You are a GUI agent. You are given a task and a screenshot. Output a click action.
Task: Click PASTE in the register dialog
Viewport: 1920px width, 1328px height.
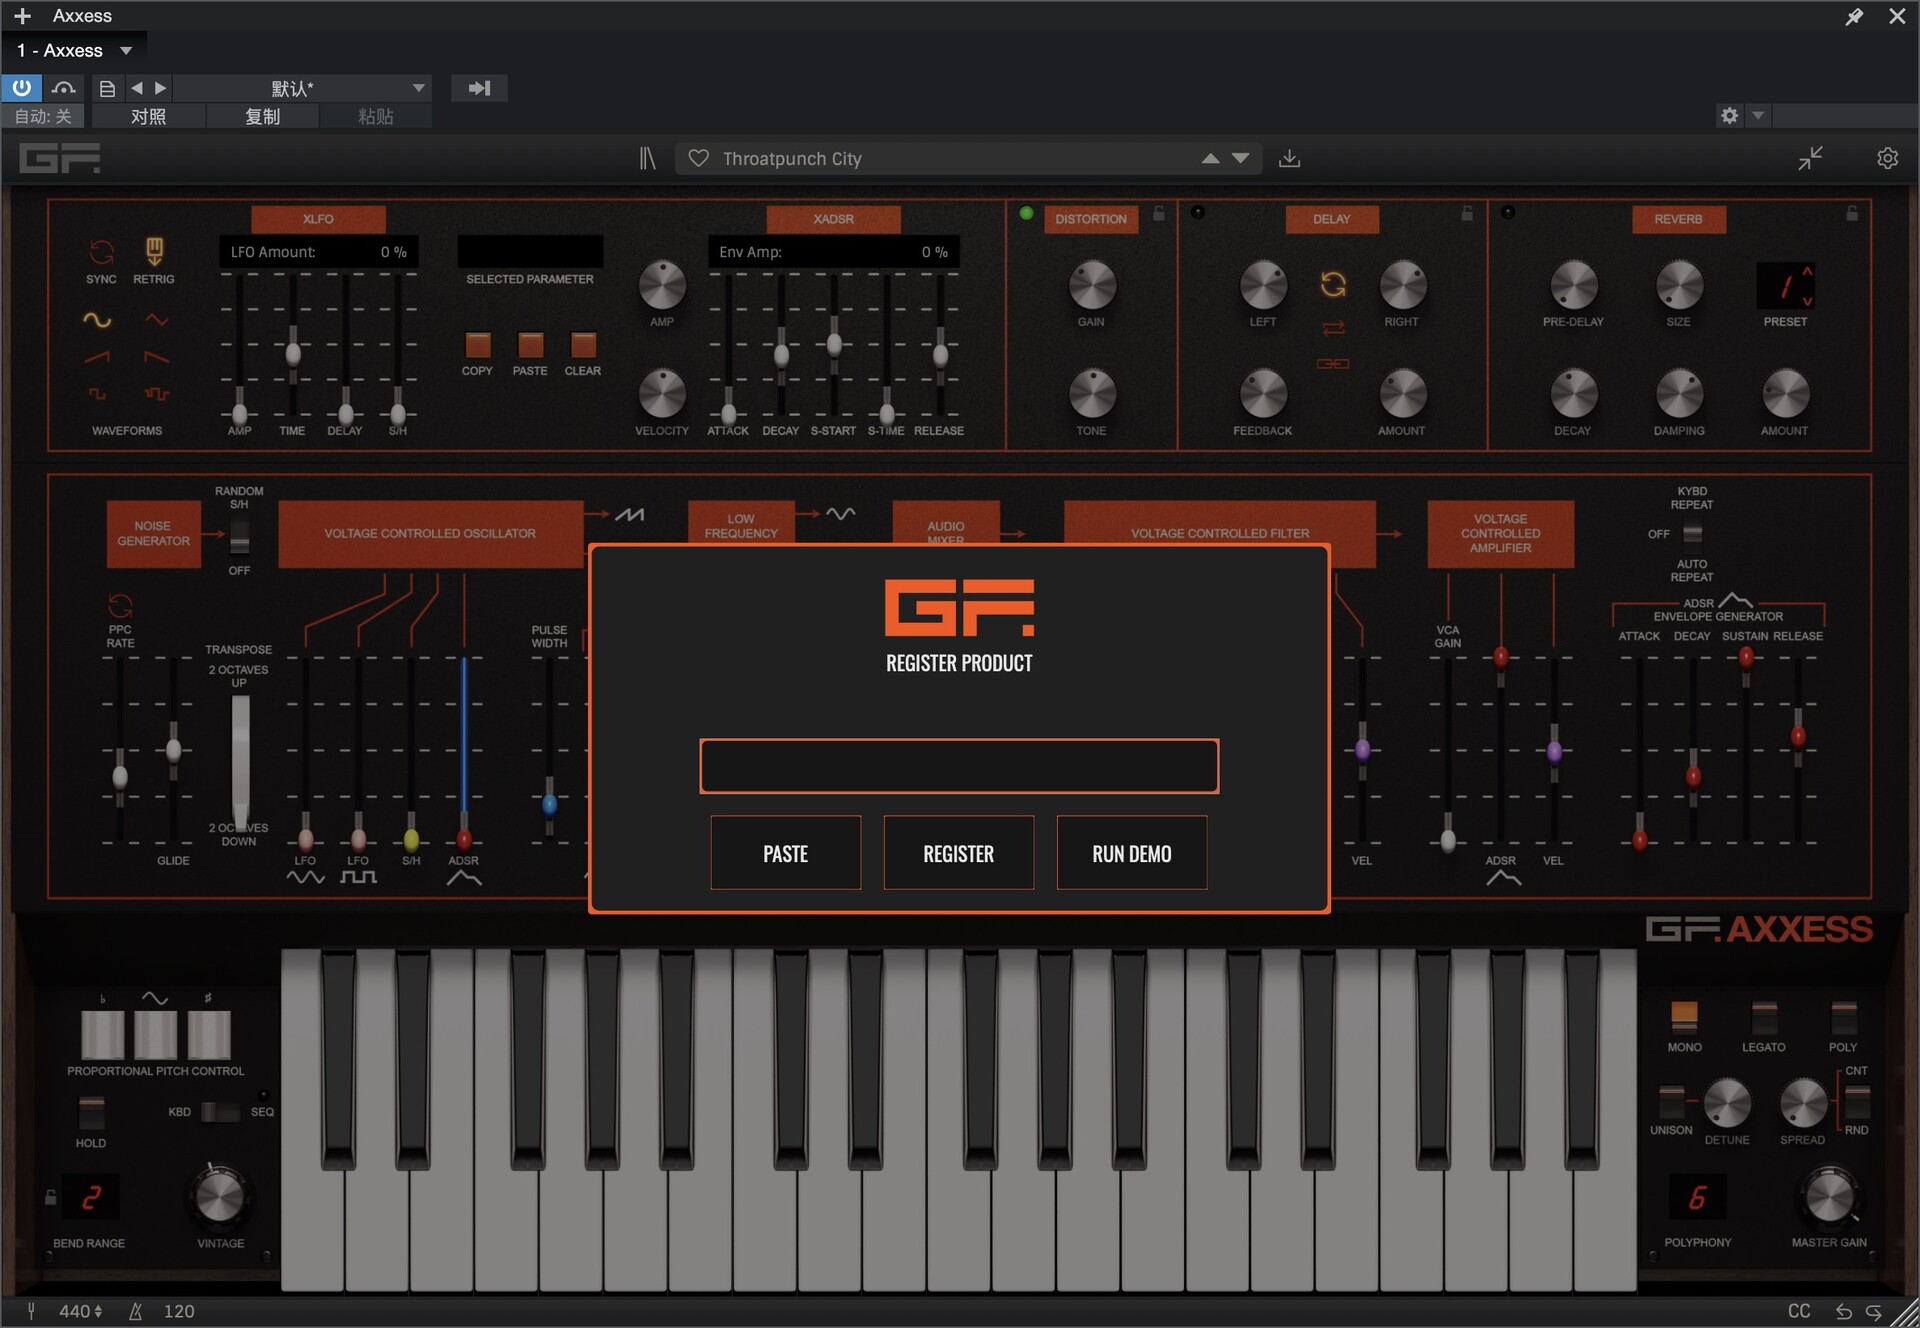point(785,853)
